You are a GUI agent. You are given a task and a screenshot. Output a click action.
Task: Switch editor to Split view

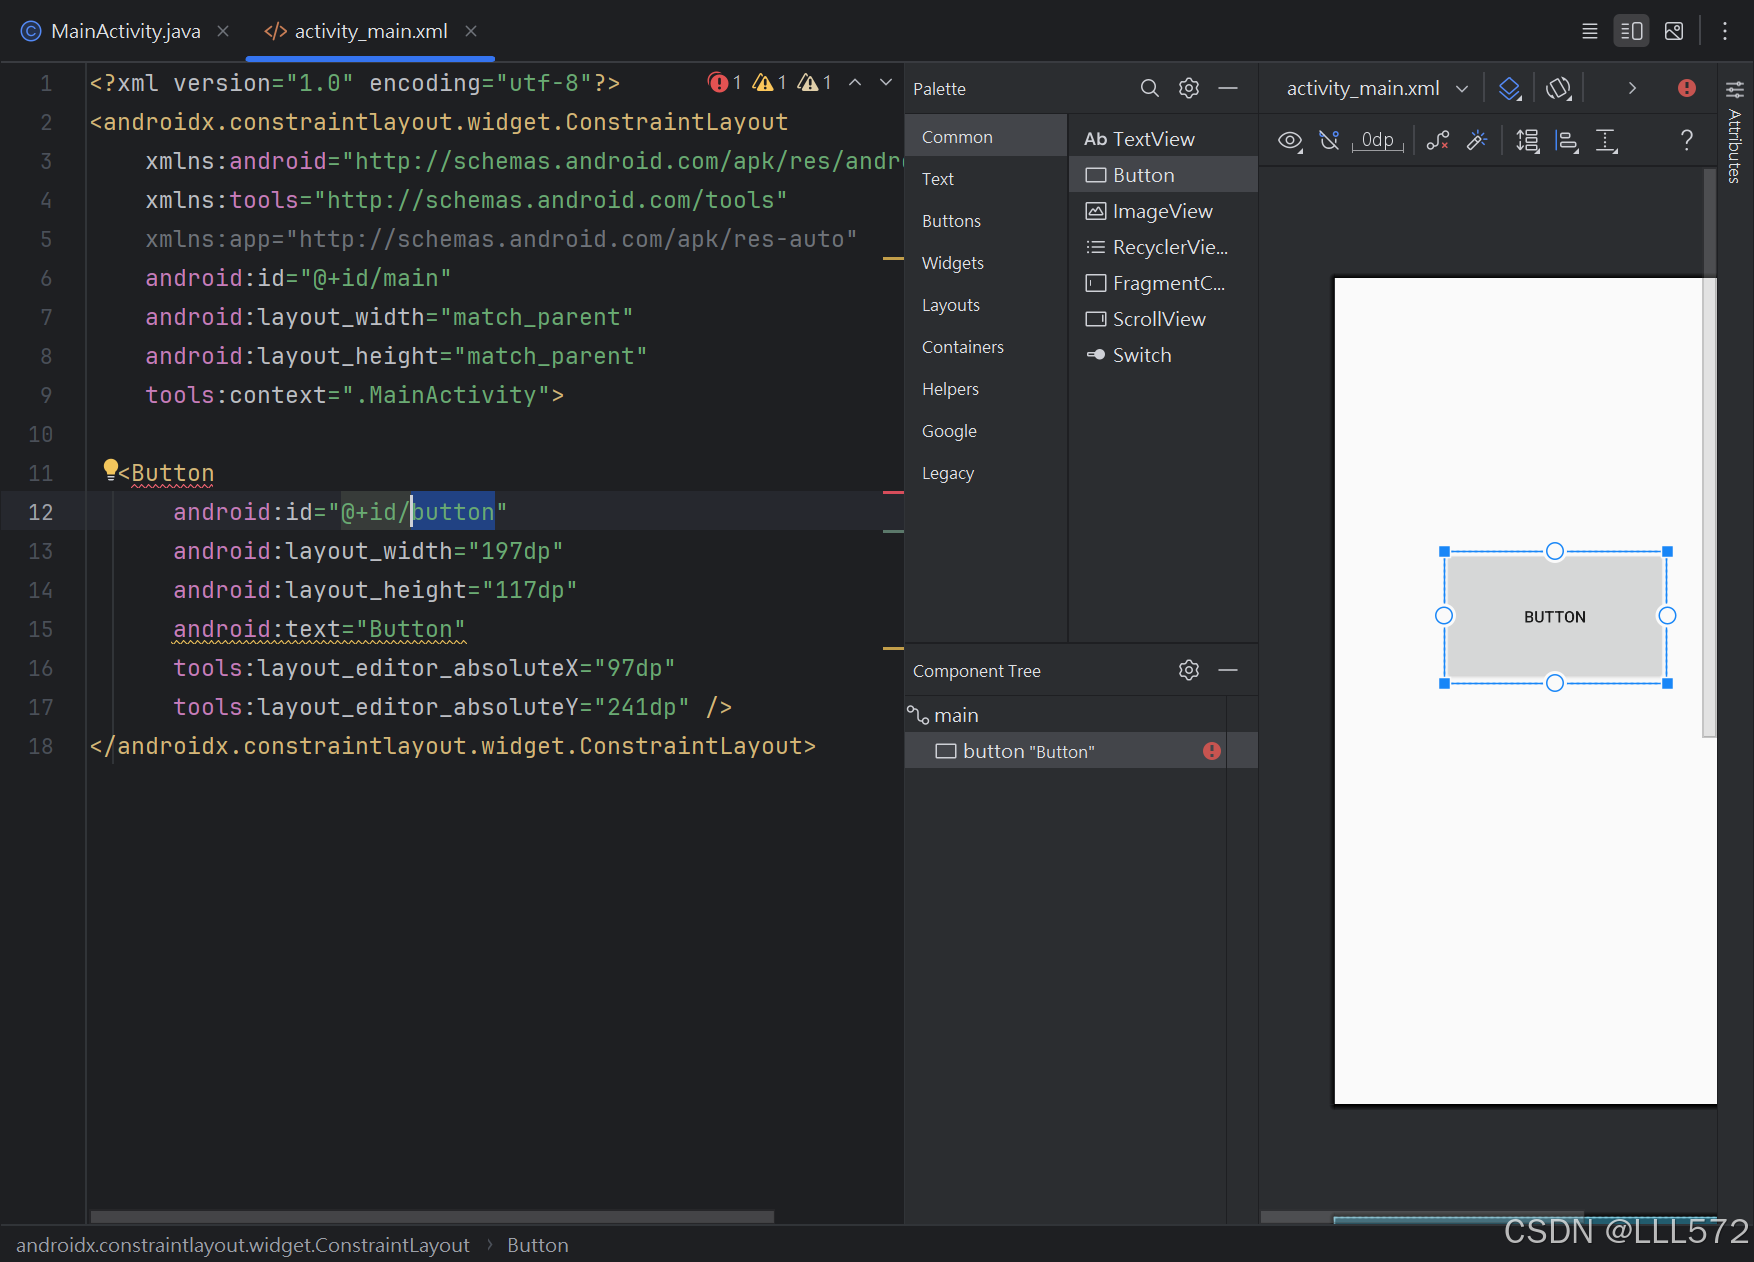pyautogui.click(x=1631, y=31)
